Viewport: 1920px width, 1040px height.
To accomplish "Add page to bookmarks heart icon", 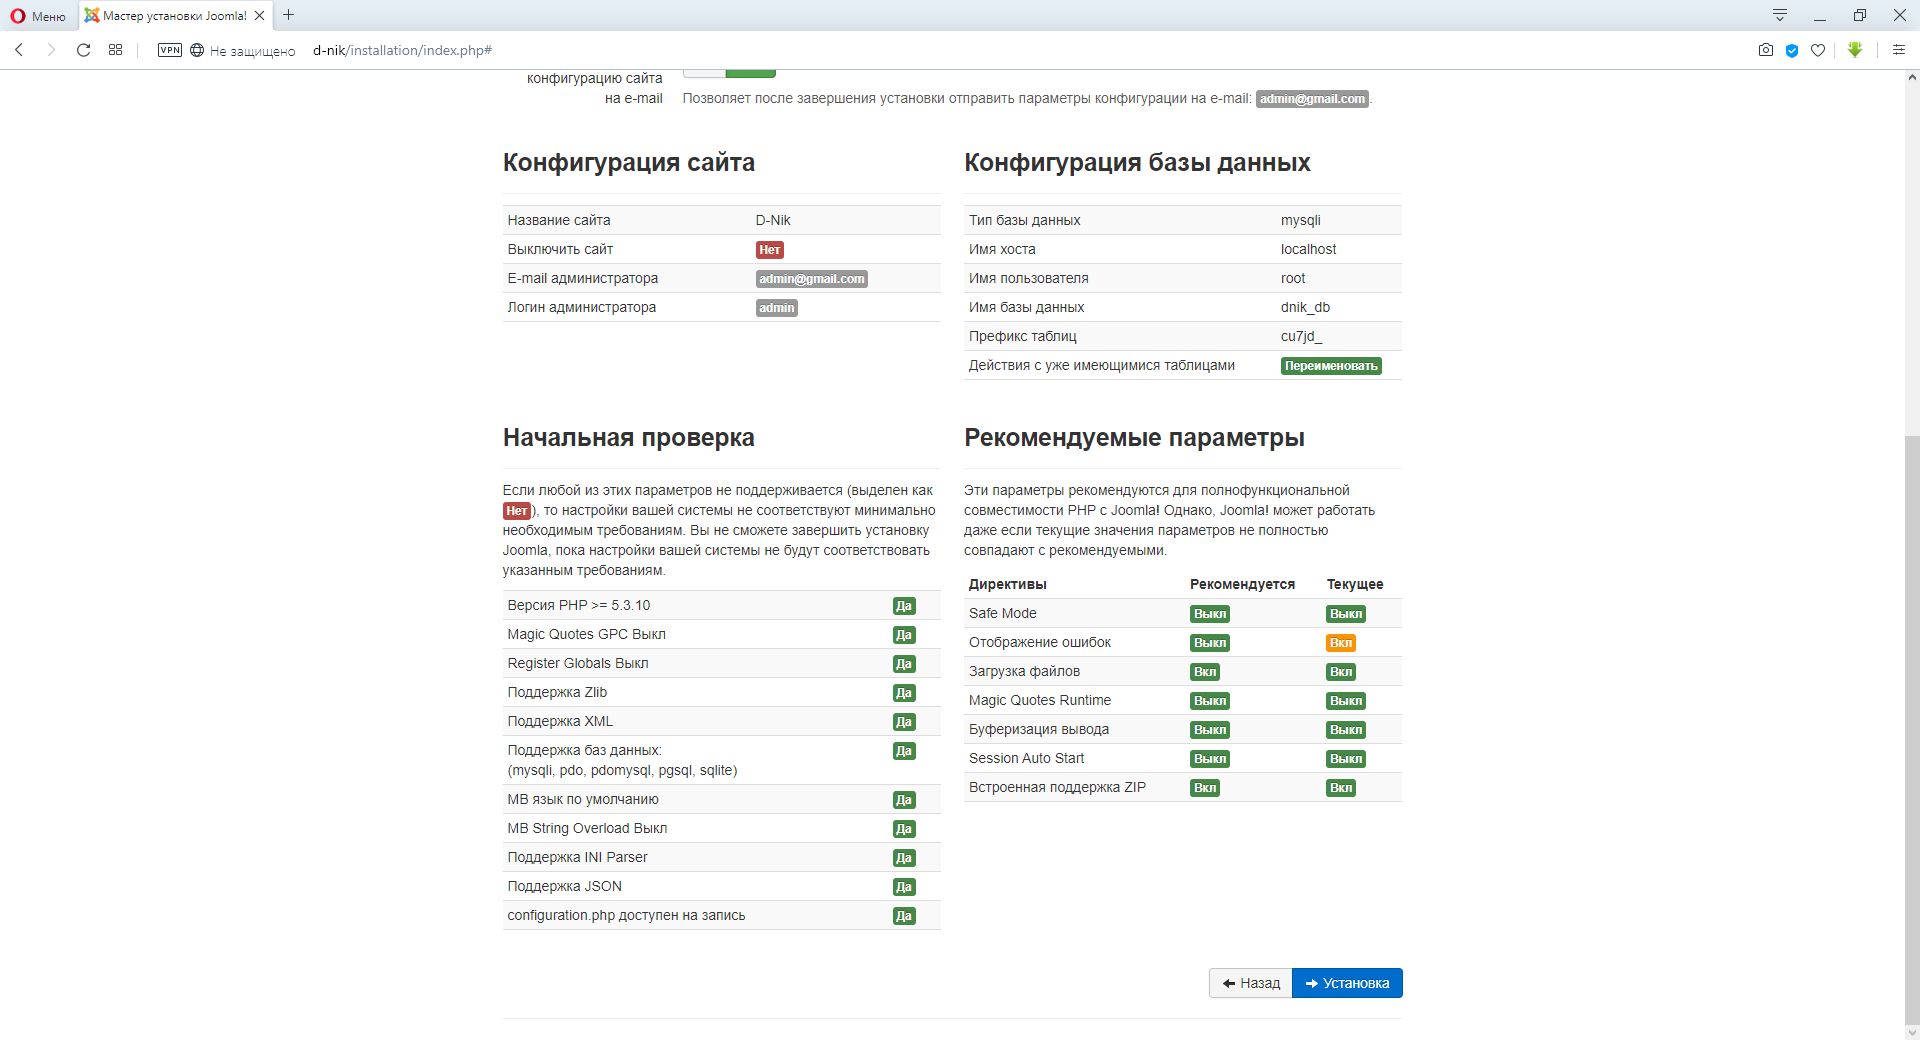I will [1818, 50].
